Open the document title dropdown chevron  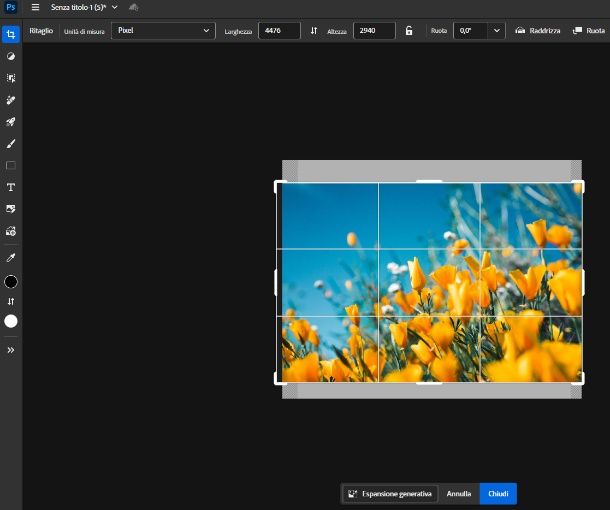point(115,7)
